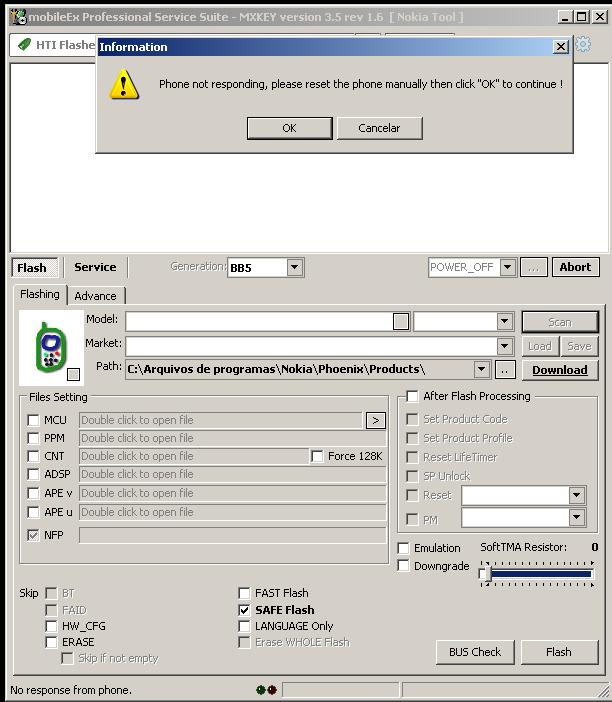Image resolution: width=612 pixels, height=702 pixels.
Task: Click the ellipsis button beside POWER_OFF
Action: [534, 267]
